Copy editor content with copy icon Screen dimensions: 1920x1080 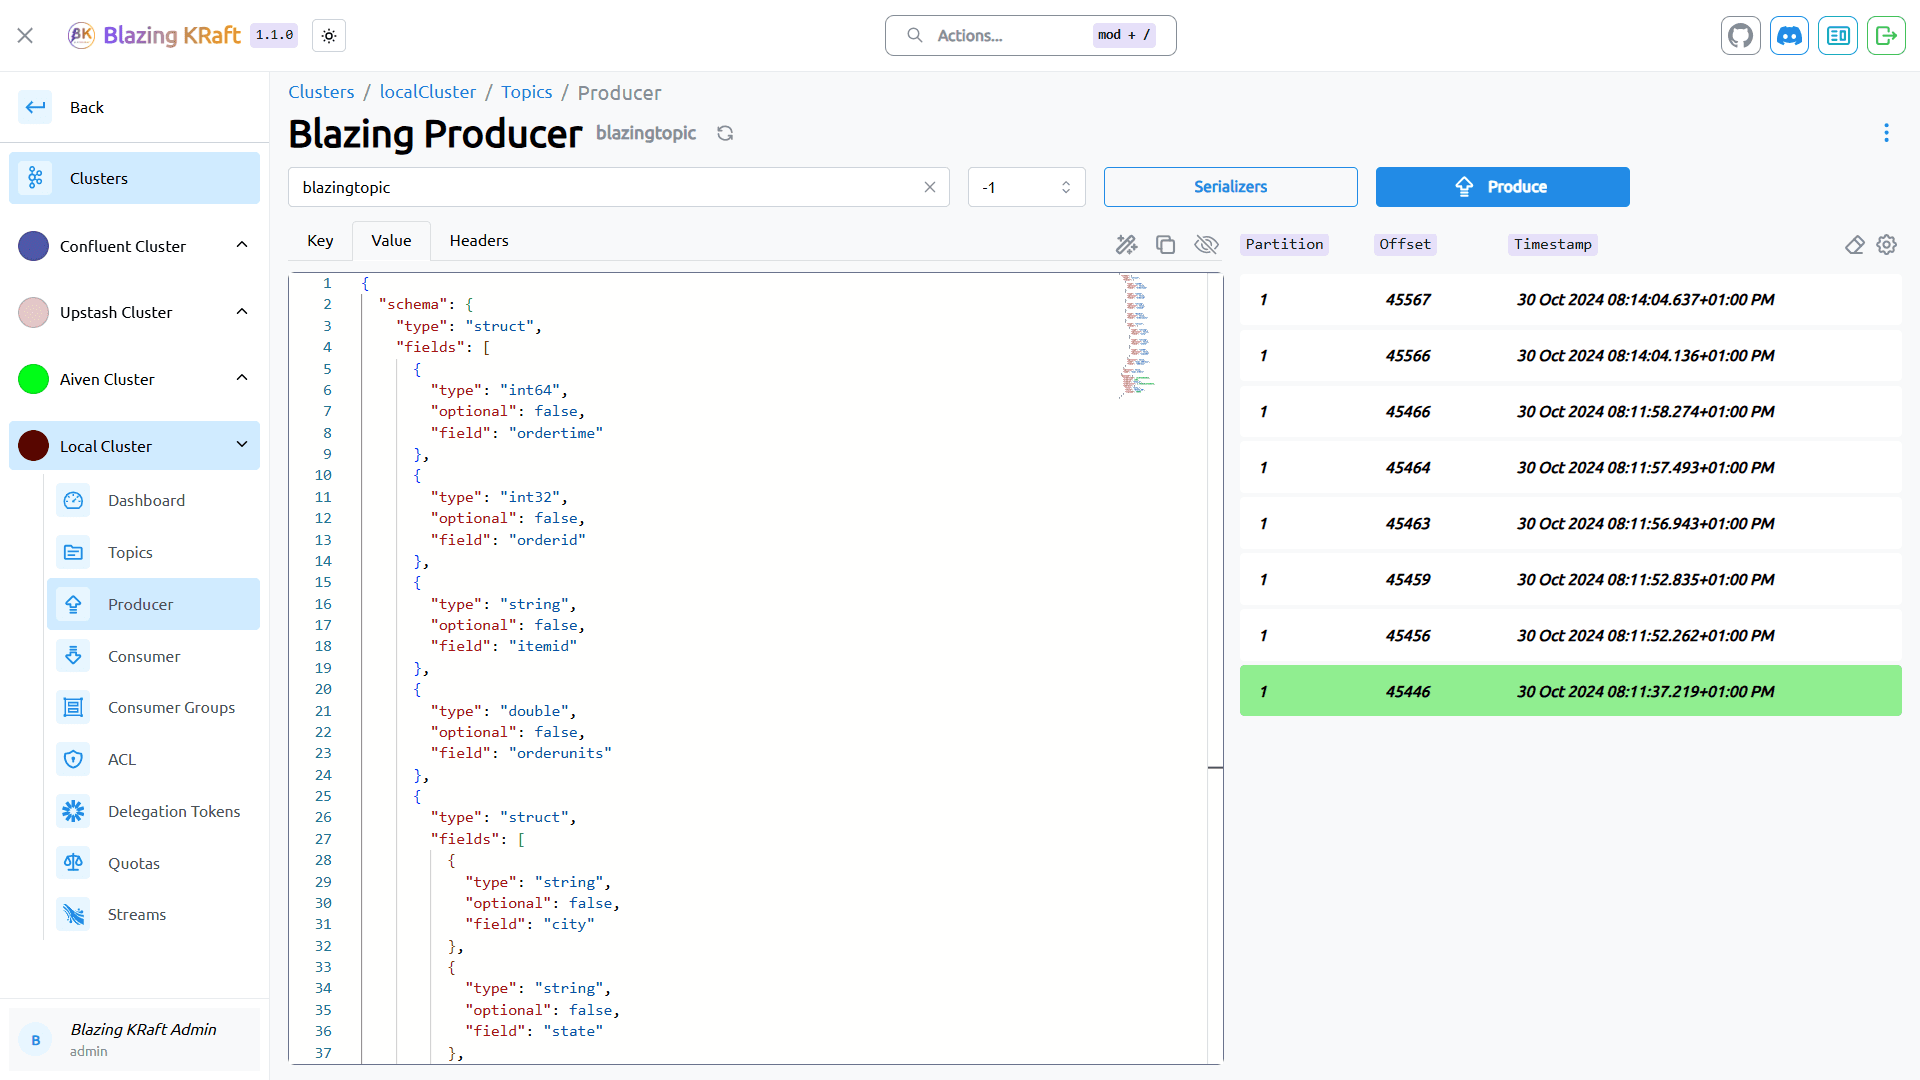[x=1165, y=245]
